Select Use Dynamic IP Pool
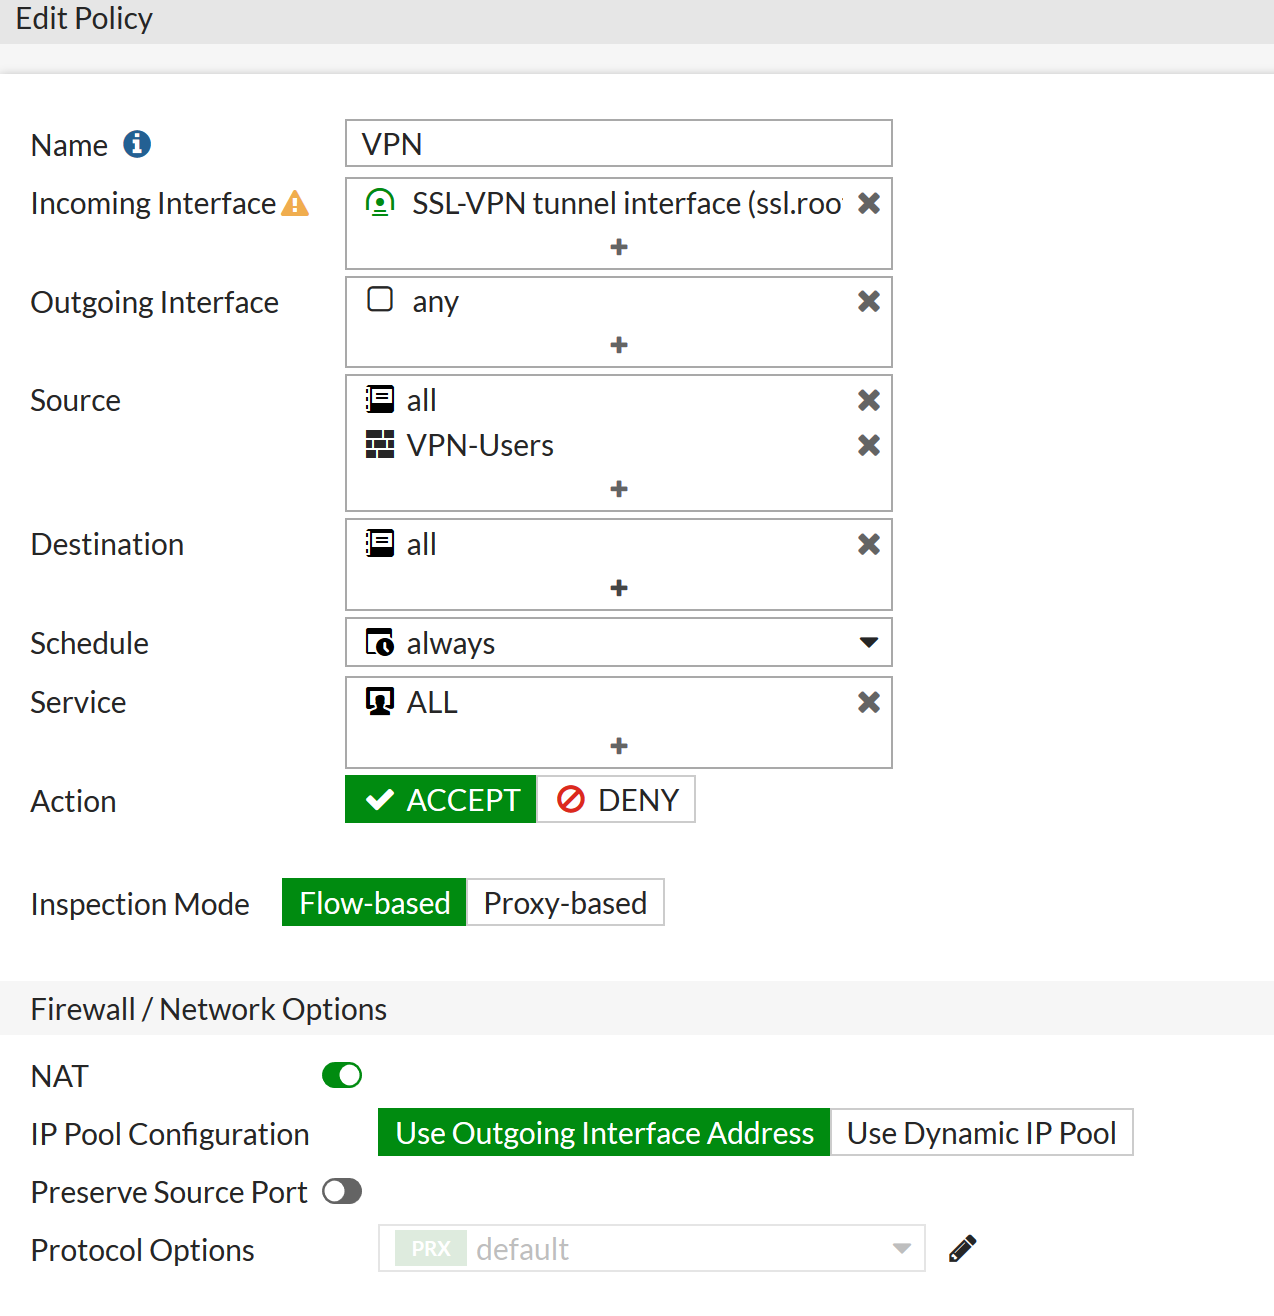This screenshot has width=1274, height=1316. pos(981,1133)
